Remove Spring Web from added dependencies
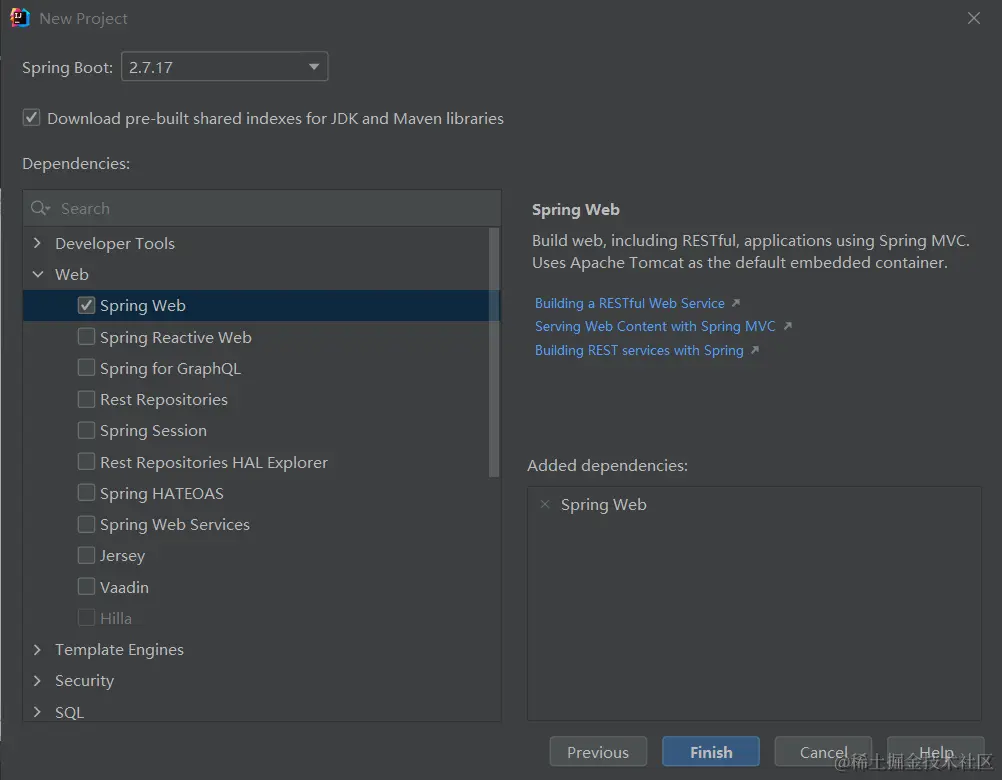The image size is (1002, 780). [545, 504]
